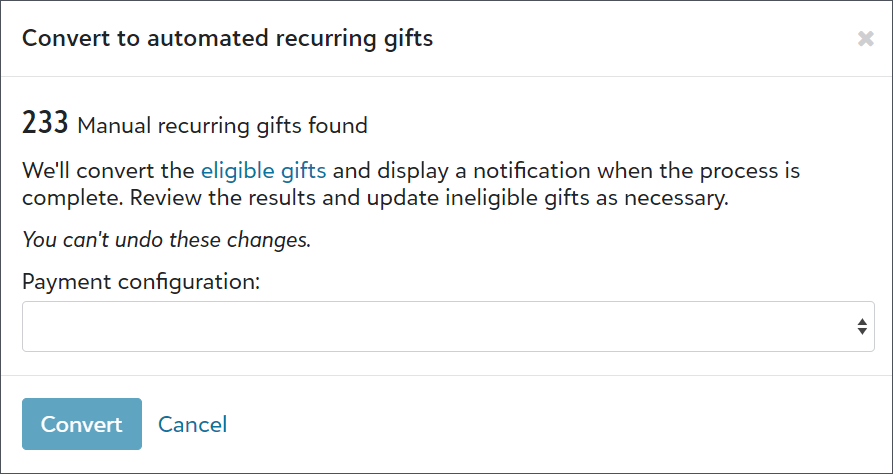Viewport: 893px width, 474px height.
Task: Click the Manual recurring gifts found text
Action: (x=223, y=125)
